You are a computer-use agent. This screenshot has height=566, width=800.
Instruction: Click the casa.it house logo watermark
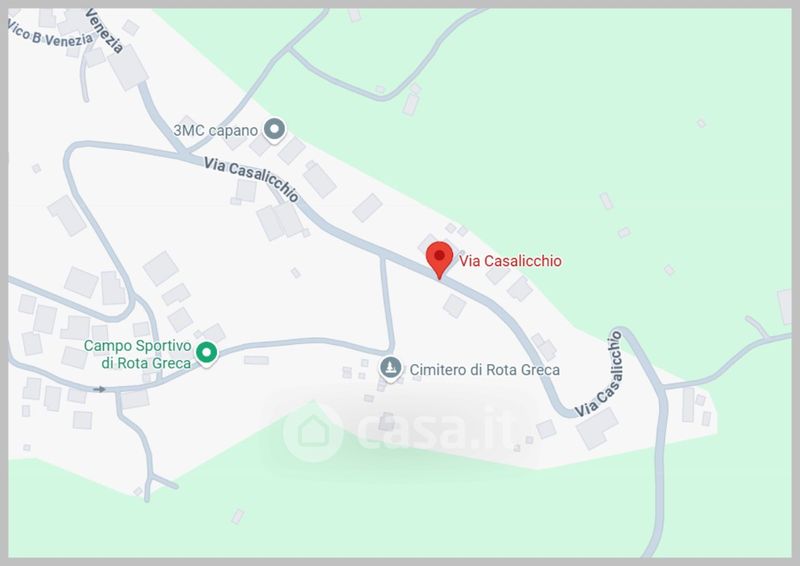[313, 432]
